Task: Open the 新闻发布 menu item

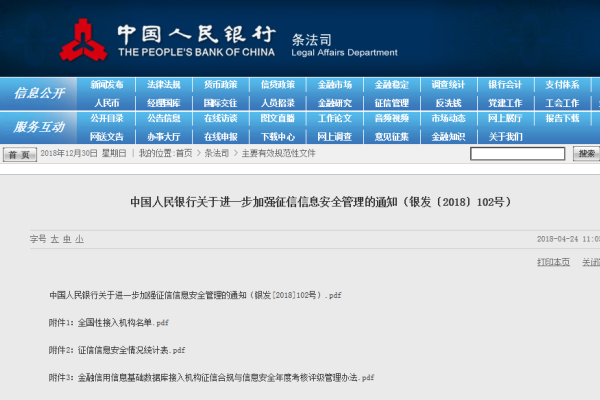Action: click(107, 85)
